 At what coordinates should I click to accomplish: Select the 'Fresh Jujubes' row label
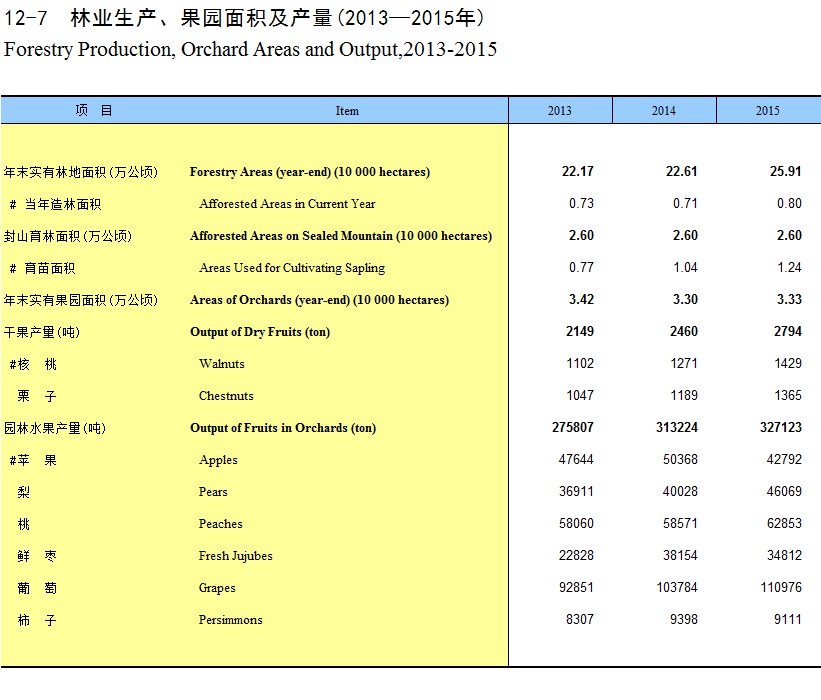click(236, 556)
